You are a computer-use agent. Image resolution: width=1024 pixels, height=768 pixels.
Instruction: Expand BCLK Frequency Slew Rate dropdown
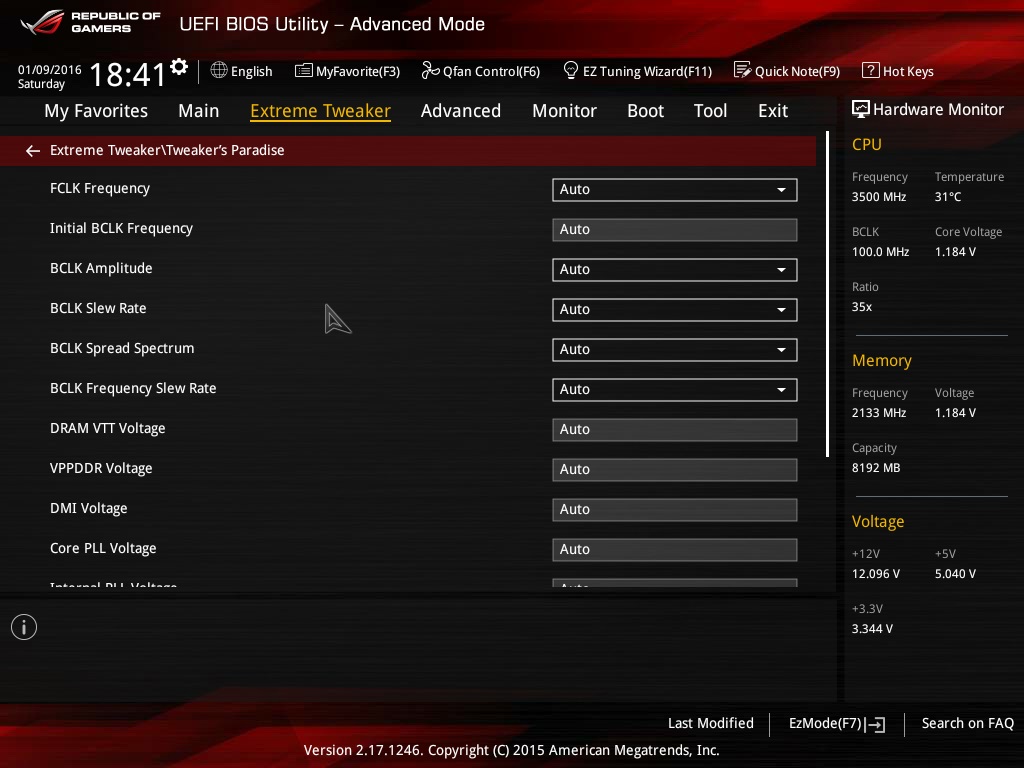point(675,390)
